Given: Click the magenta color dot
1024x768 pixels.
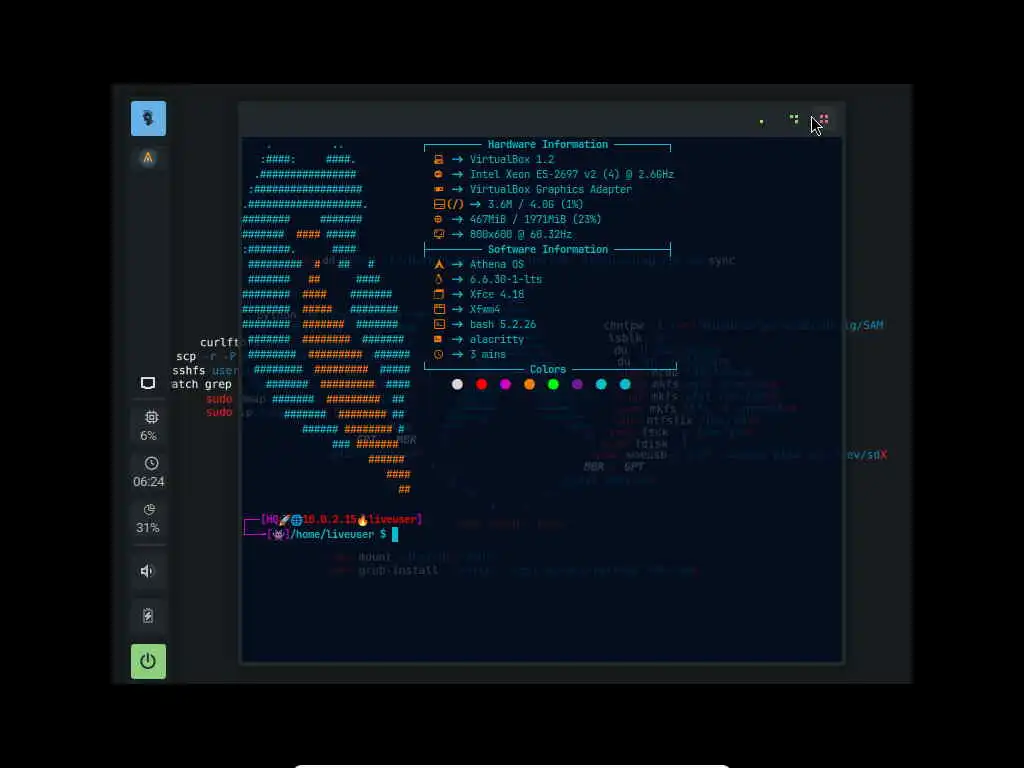Looking at the screenshot, I should [x=505, y=384].
